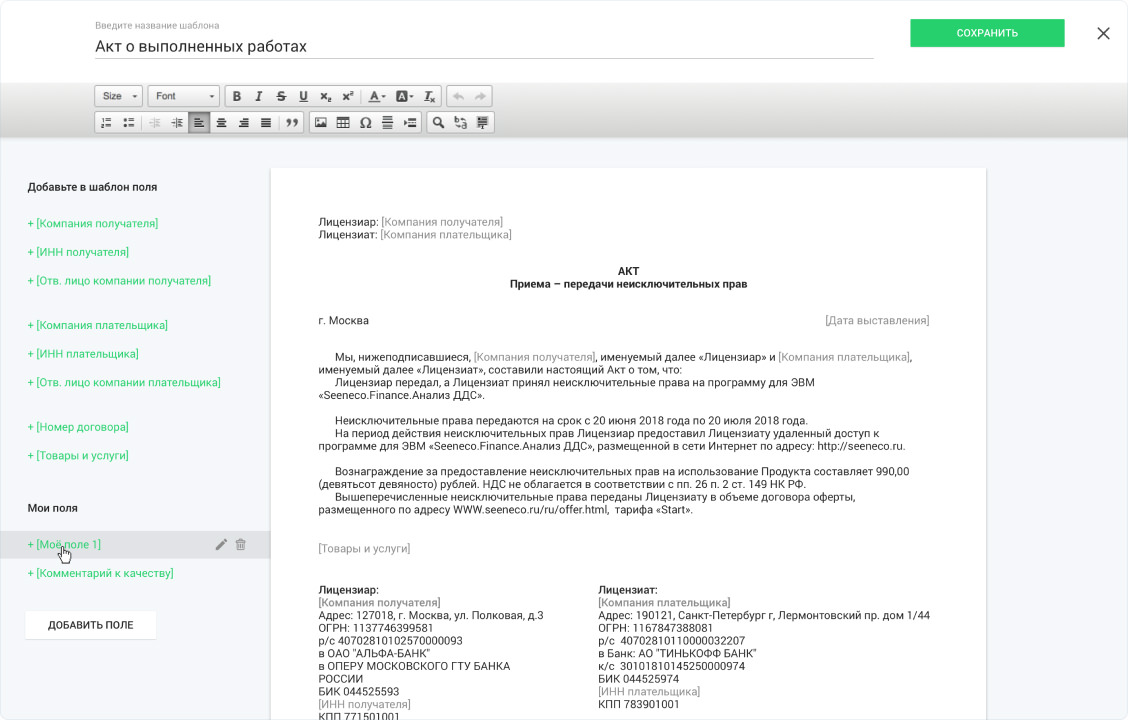Open the Size dropdown
Screen dimensions: 1128x720
(119, 96)
